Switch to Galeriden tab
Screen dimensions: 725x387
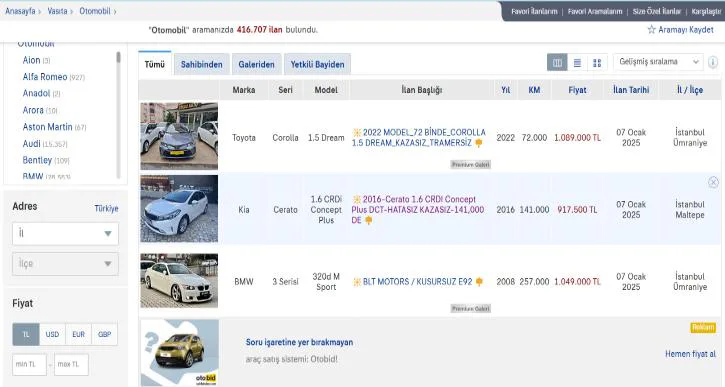tap(257, 64)
